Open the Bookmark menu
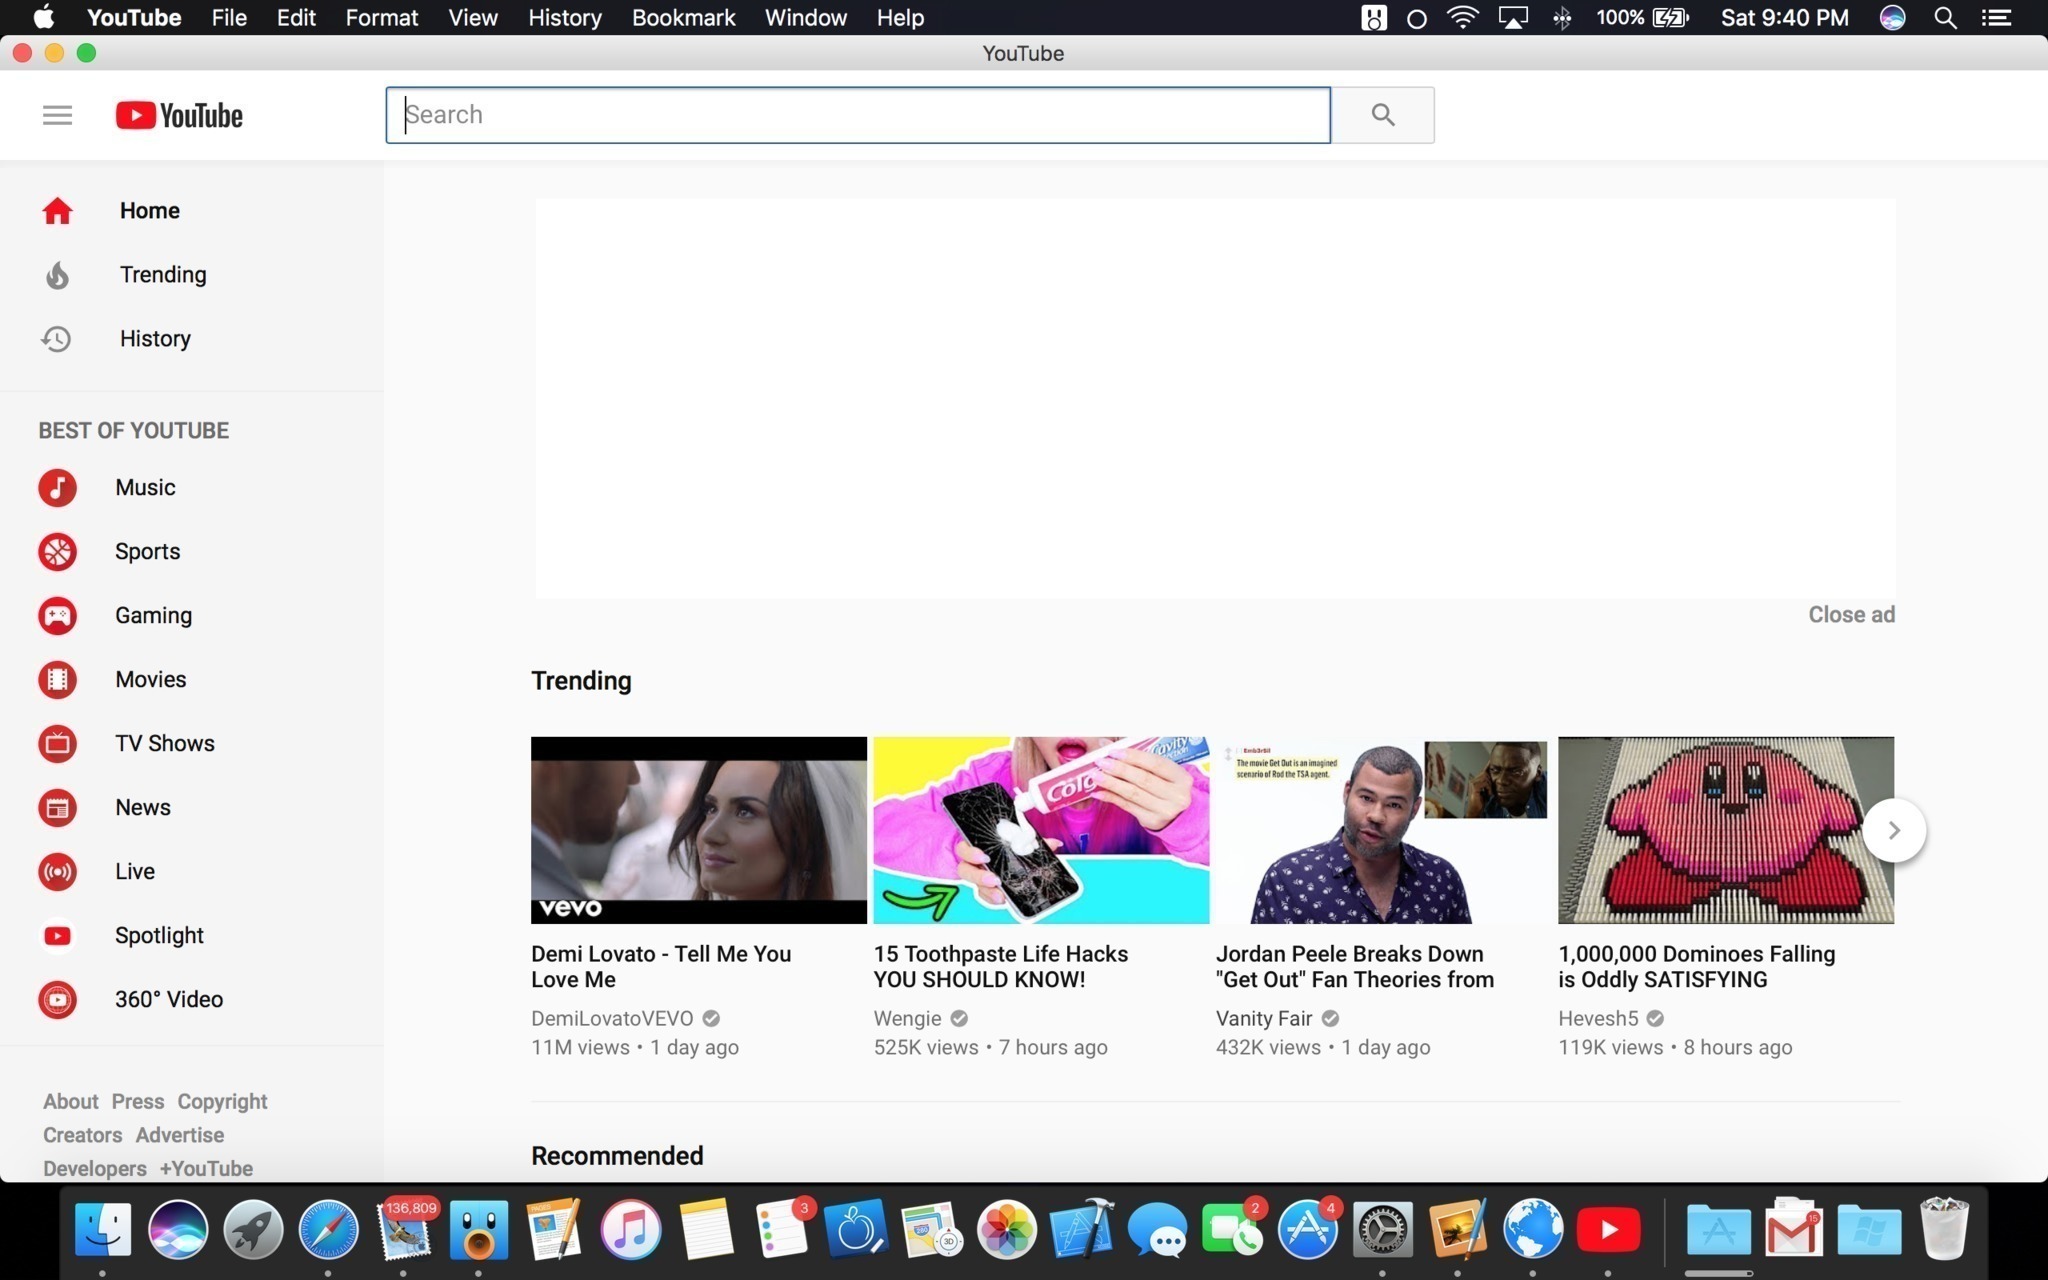The image size is (2048, 1280). (x=683, y=18)
